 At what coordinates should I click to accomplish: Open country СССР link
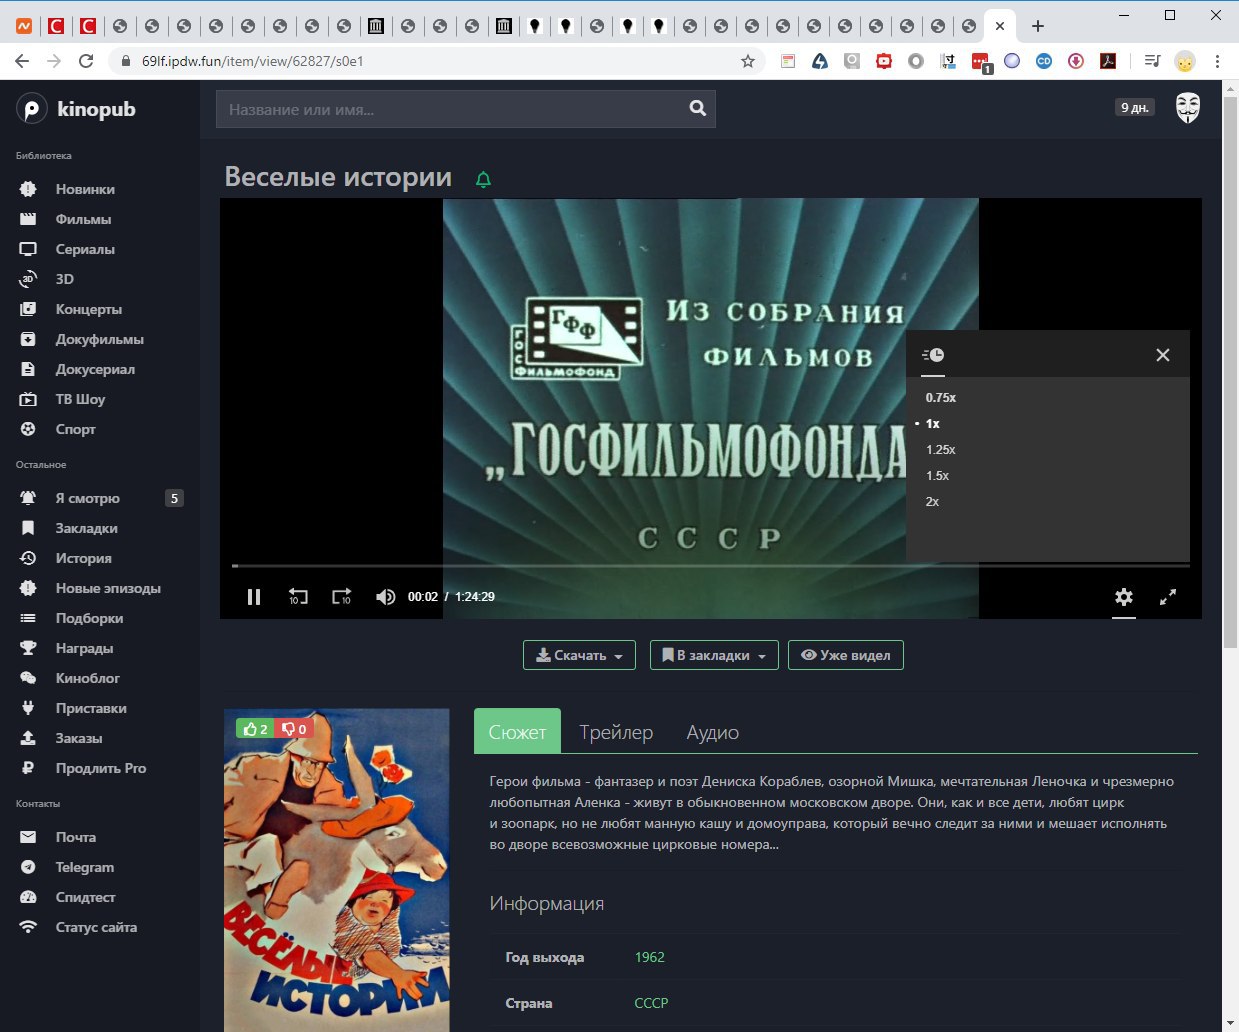tap(651, 1003)
